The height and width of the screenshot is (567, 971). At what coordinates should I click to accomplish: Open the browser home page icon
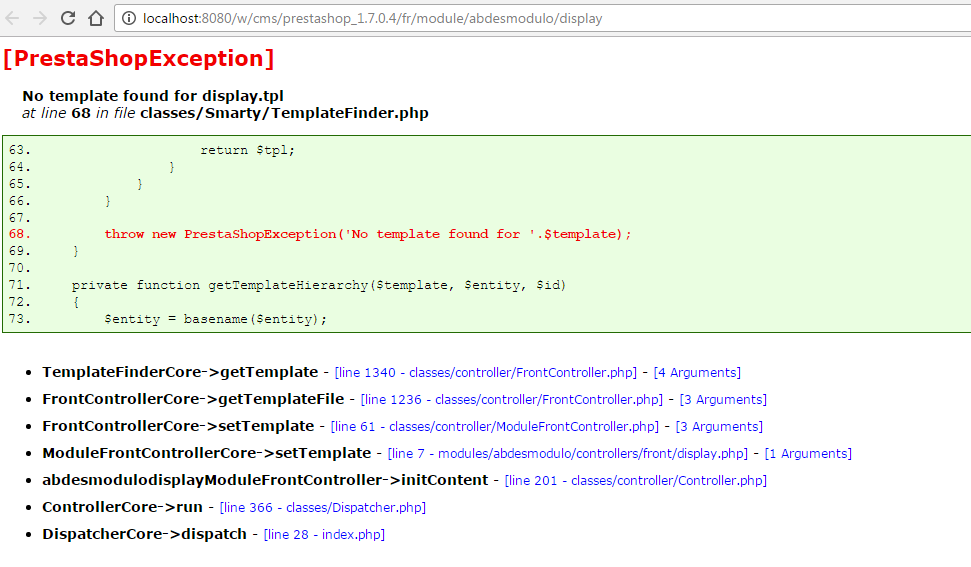click(x=96, y=19)
